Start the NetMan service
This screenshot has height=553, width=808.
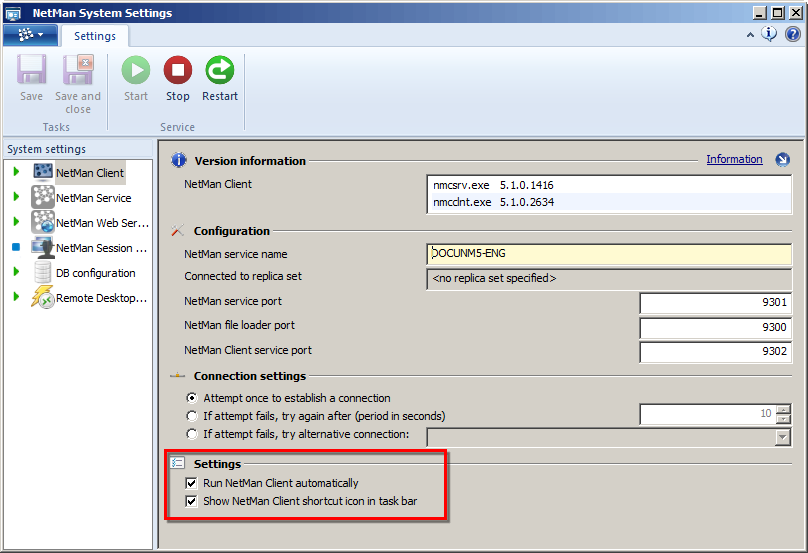(x=136, y=70)
